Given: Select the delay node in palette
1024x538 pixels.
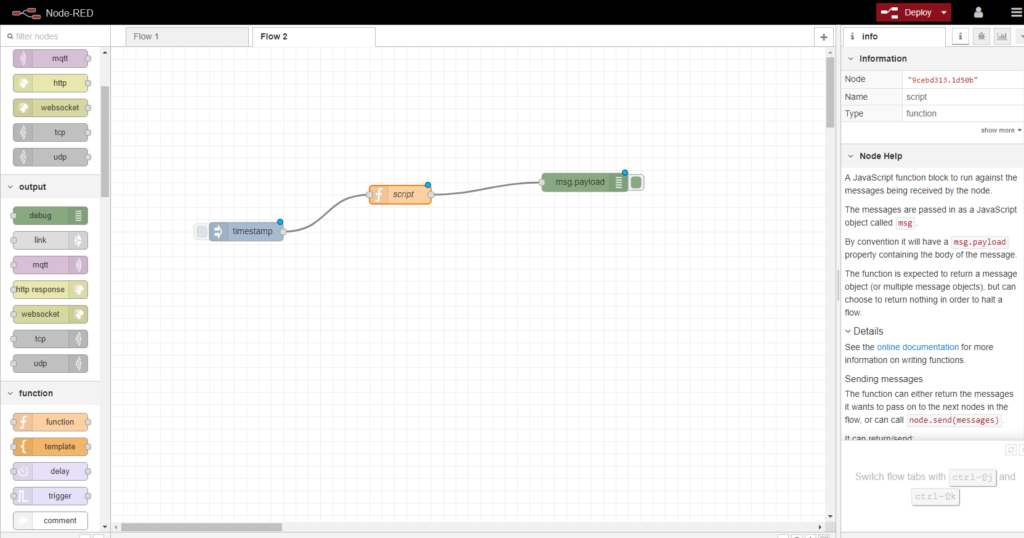Looking at the screenshot, I should tap(51, 471).
